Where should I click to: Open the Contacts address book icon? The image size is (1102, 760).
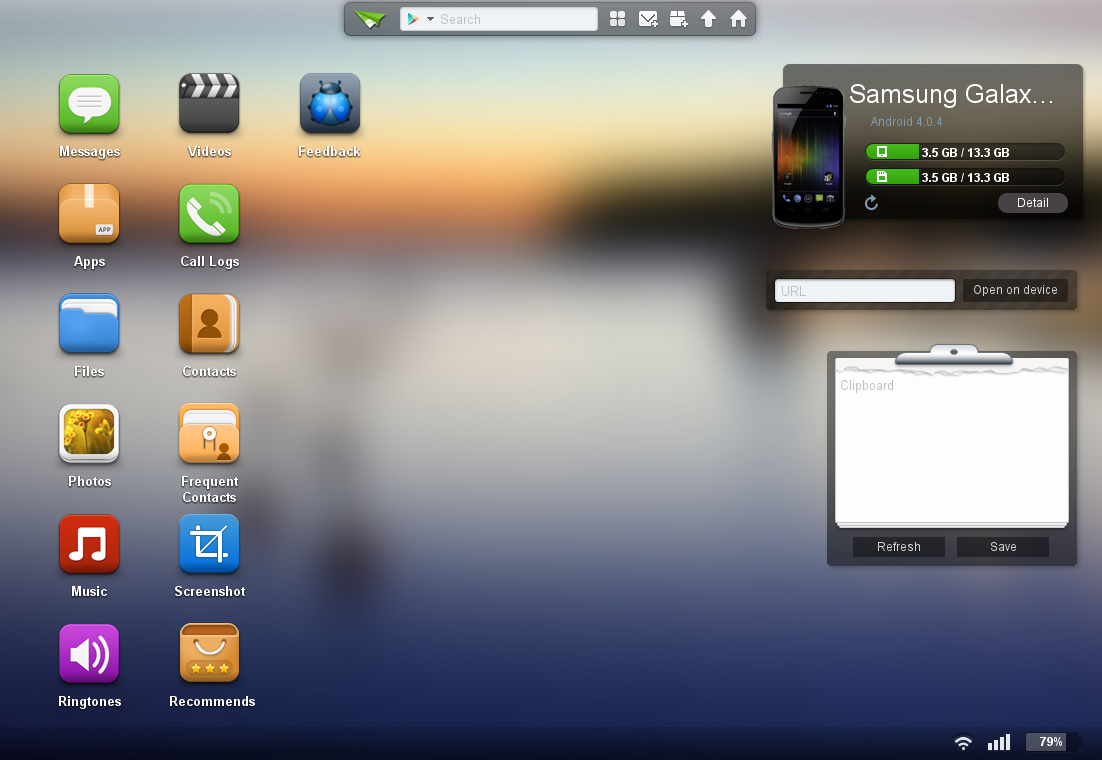click(x=209, y=323)
